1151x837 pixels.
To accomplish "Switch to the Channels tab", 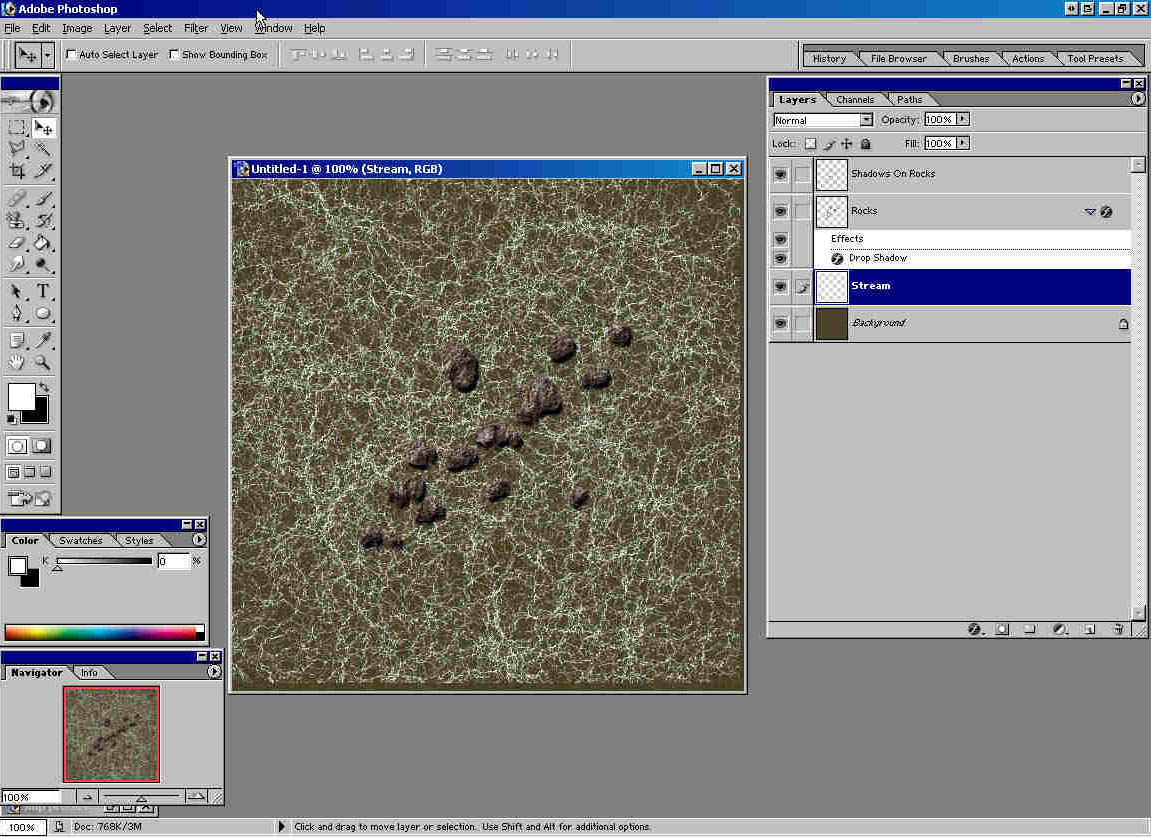I will pyautogui.click(x=855, y=100).
